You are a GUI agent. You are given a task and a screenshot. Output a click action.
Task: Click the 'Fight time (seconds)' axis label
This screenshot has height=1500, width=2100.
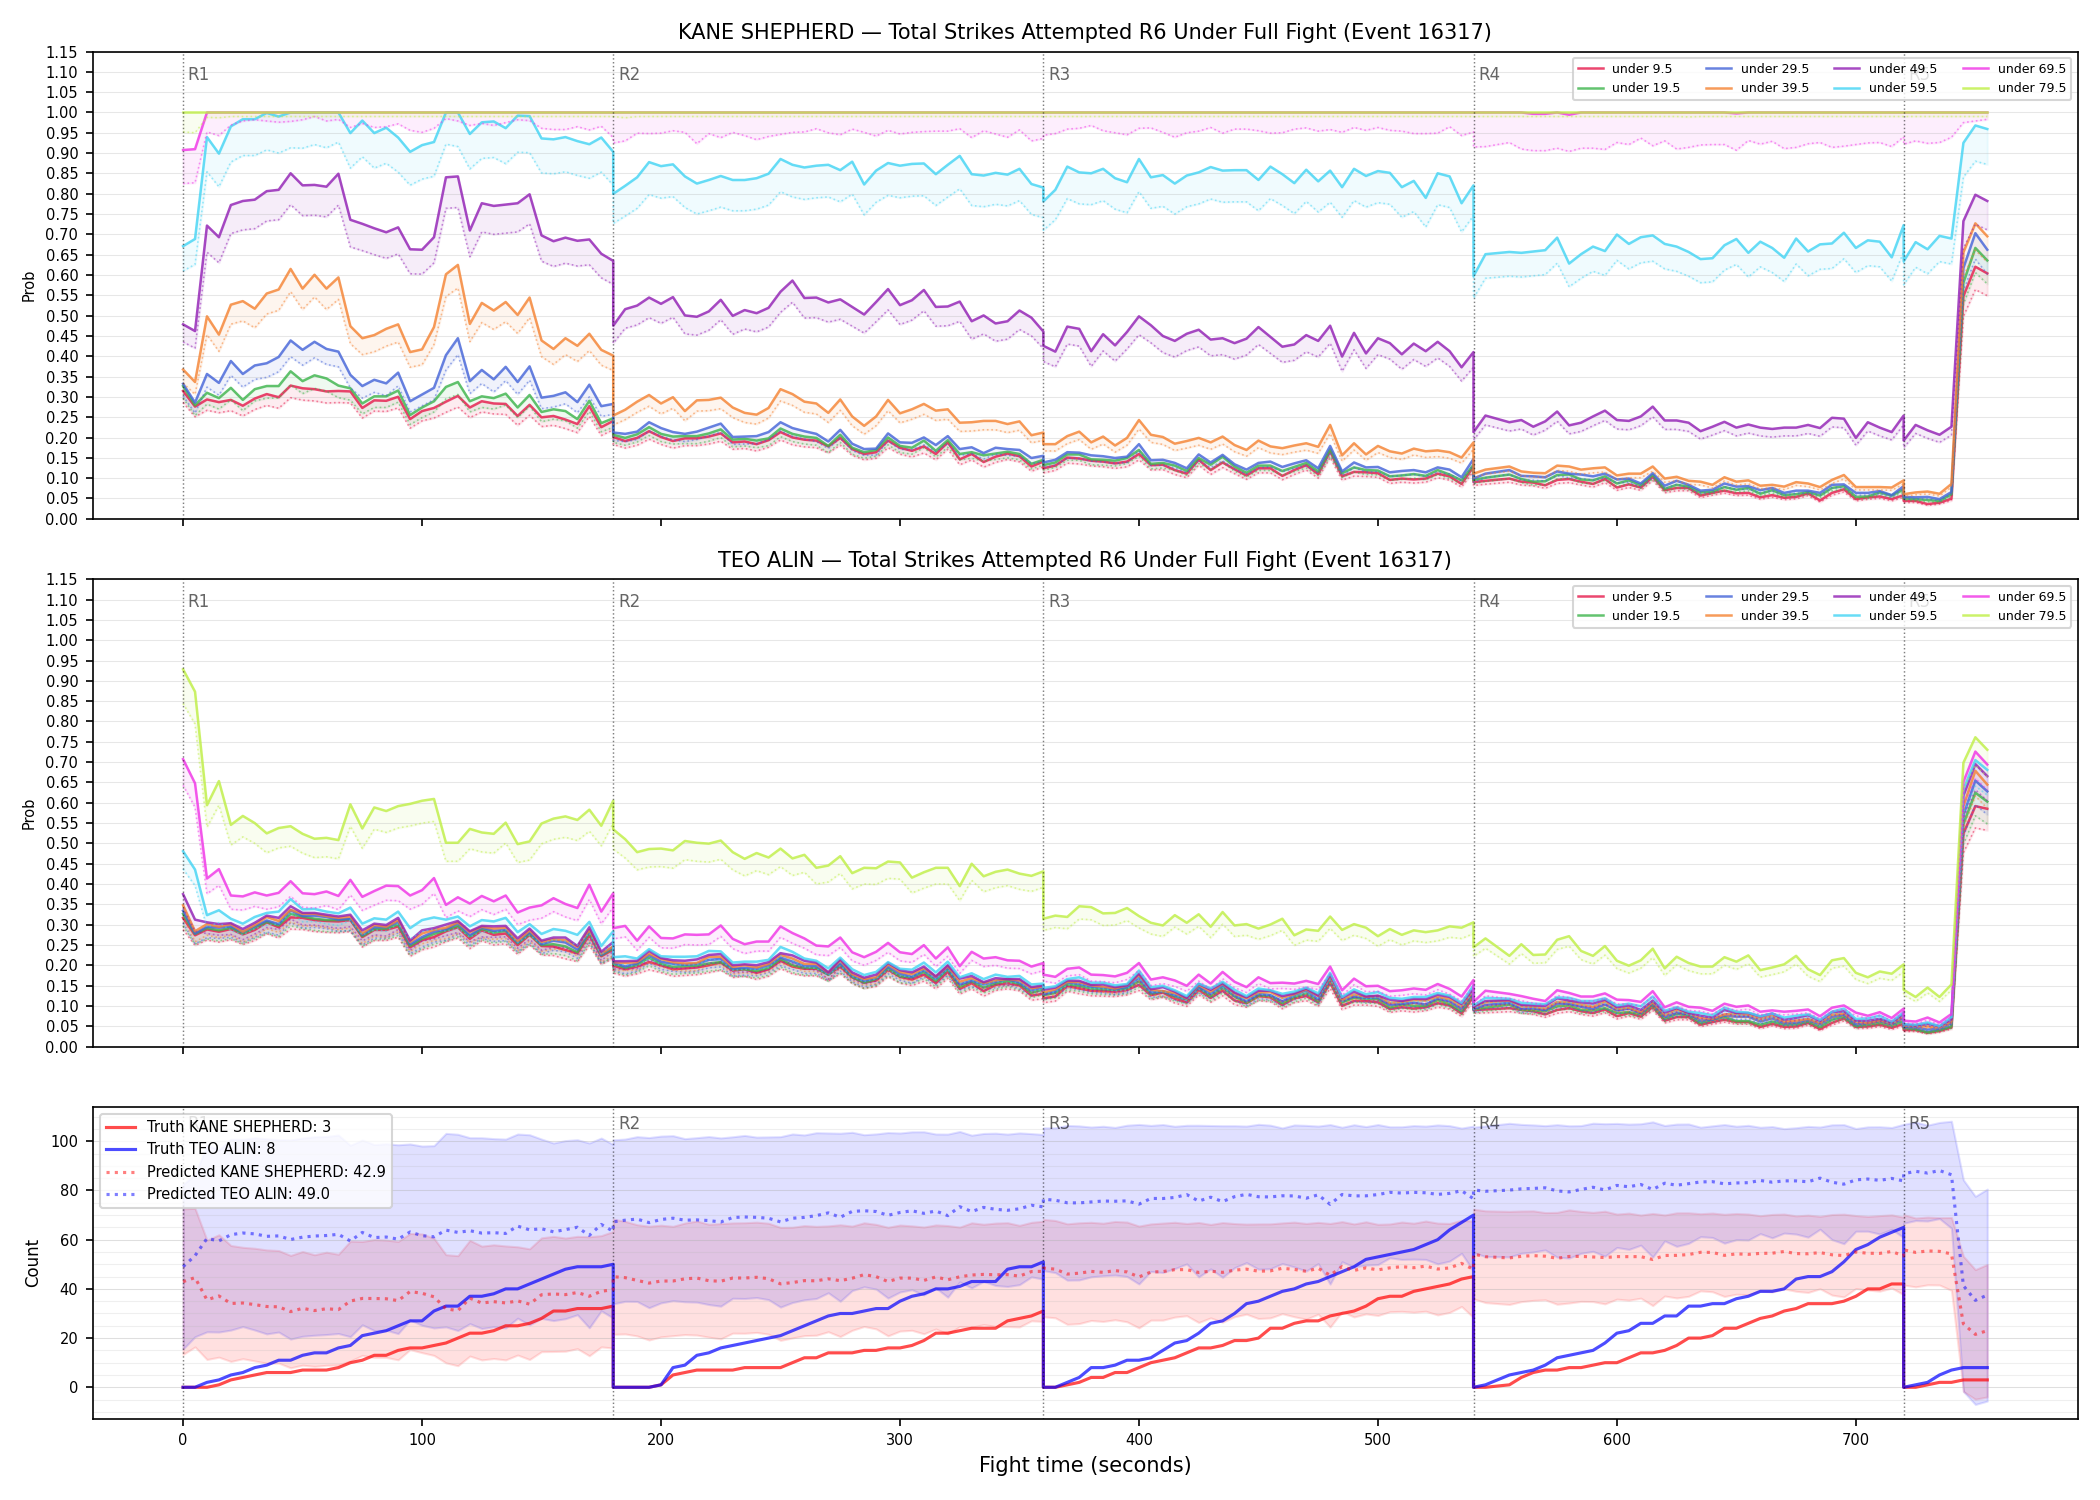coord(1084,1465)
